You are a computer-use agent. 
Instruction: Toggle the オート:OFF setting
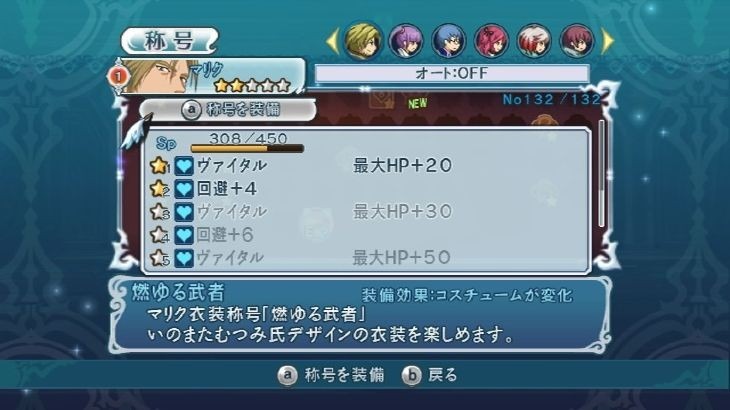click(x=452, y=74)
